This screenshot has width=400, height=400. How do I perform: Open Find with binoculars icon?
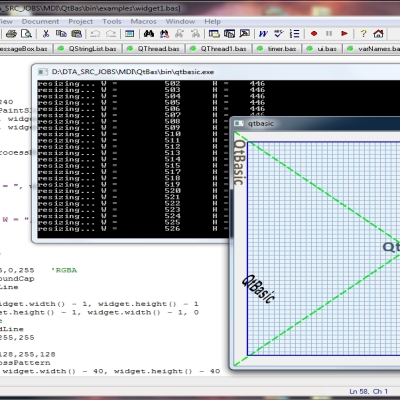149,34
